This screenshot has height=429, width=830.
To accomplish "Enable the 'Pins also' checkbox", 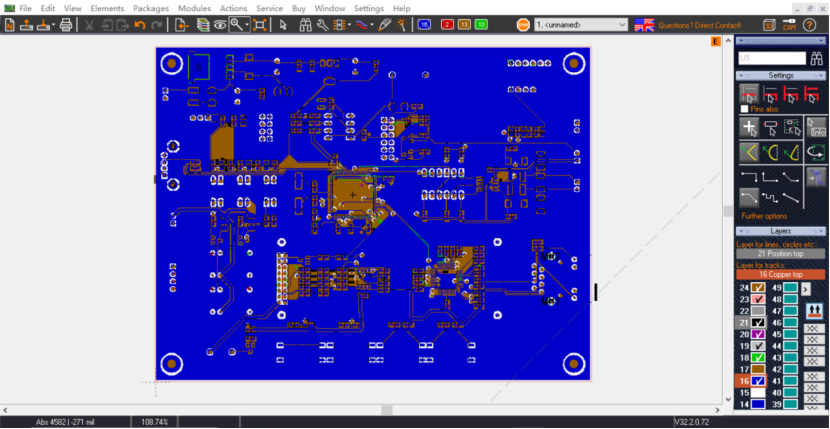I will (745, 109).
